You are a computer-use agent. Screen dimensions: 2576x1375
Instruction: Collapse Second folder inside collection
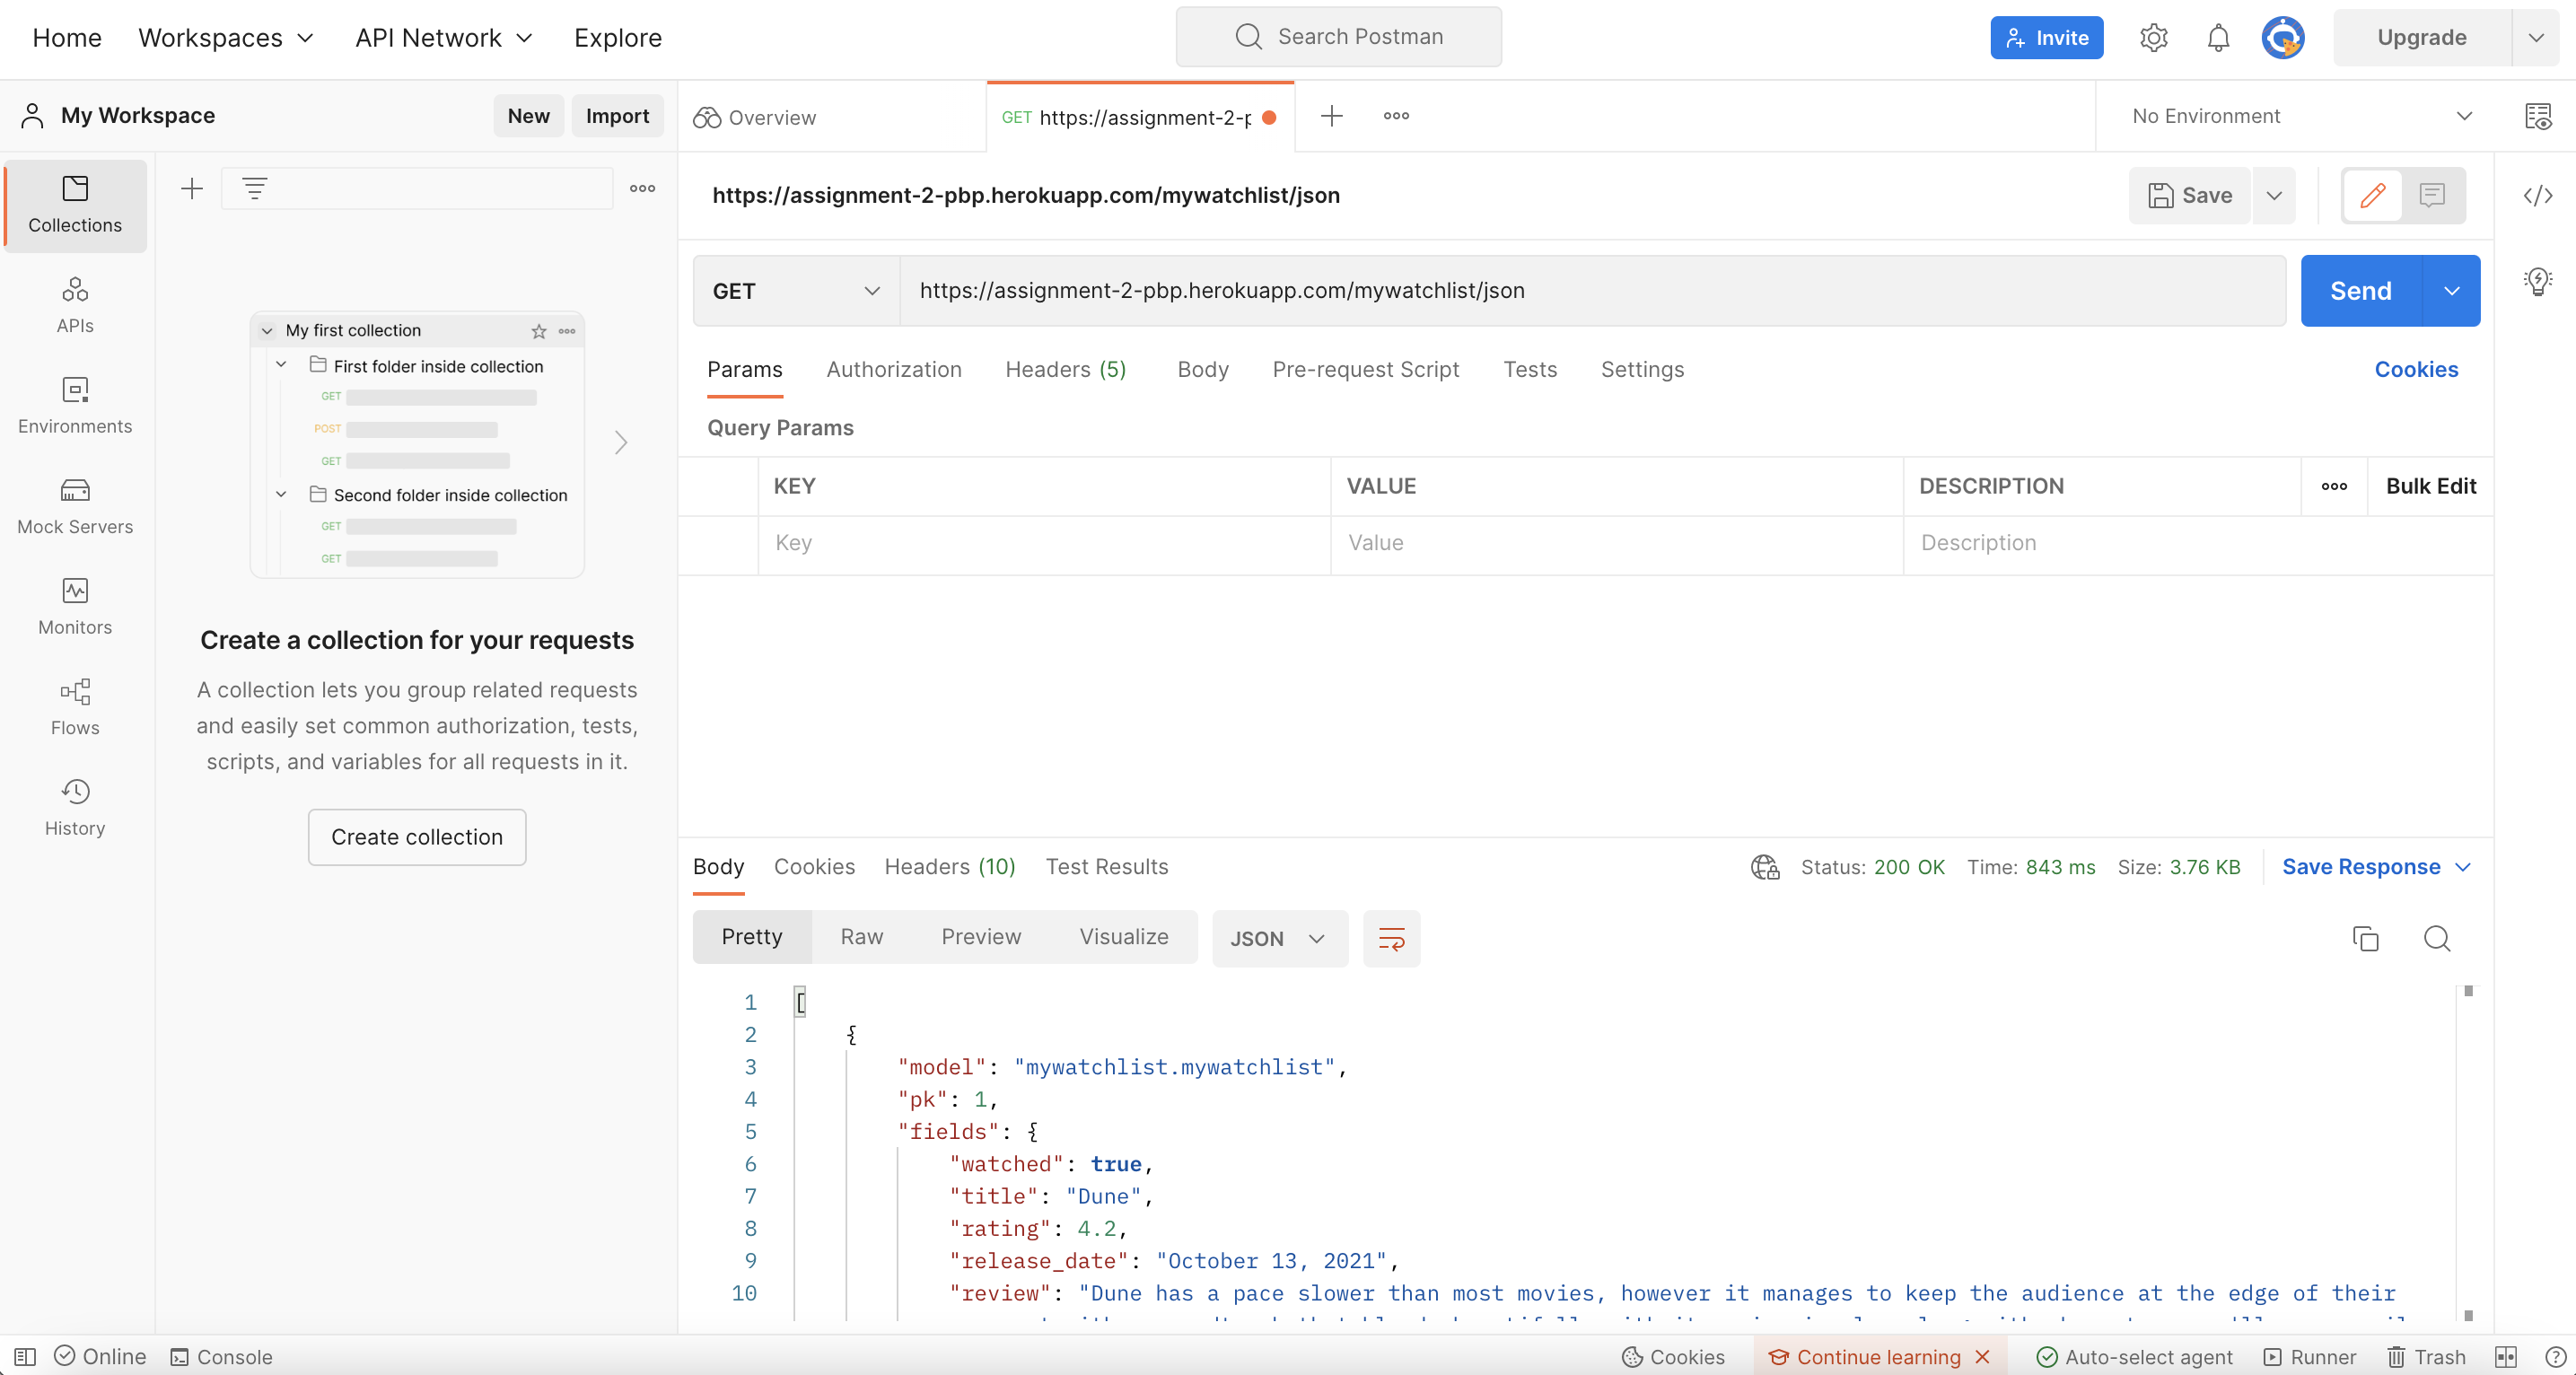click(x=281, y=494)
